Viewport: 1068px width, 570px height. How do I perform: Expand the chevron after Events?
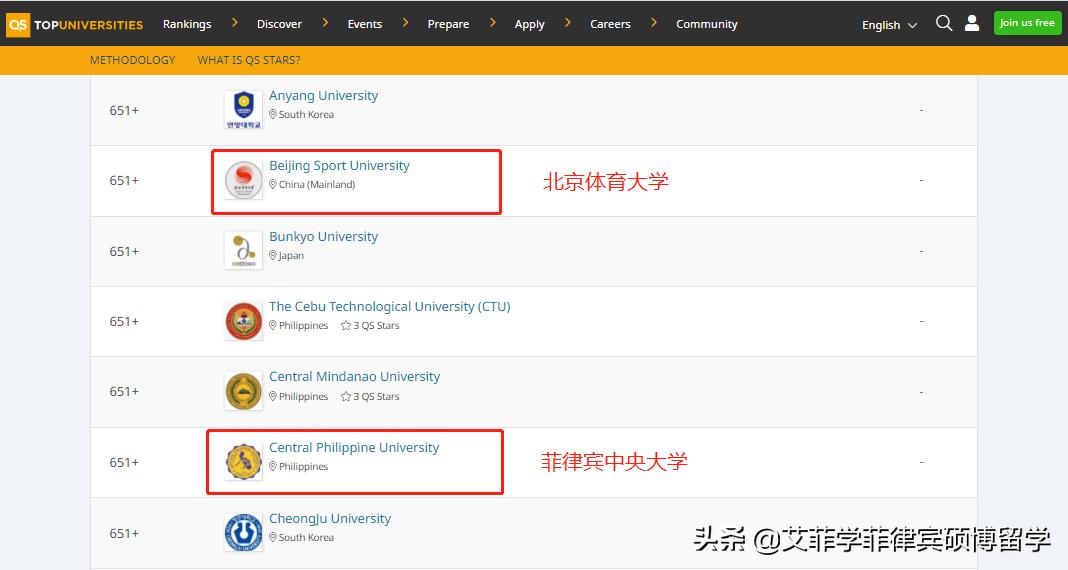coord(406,23)
